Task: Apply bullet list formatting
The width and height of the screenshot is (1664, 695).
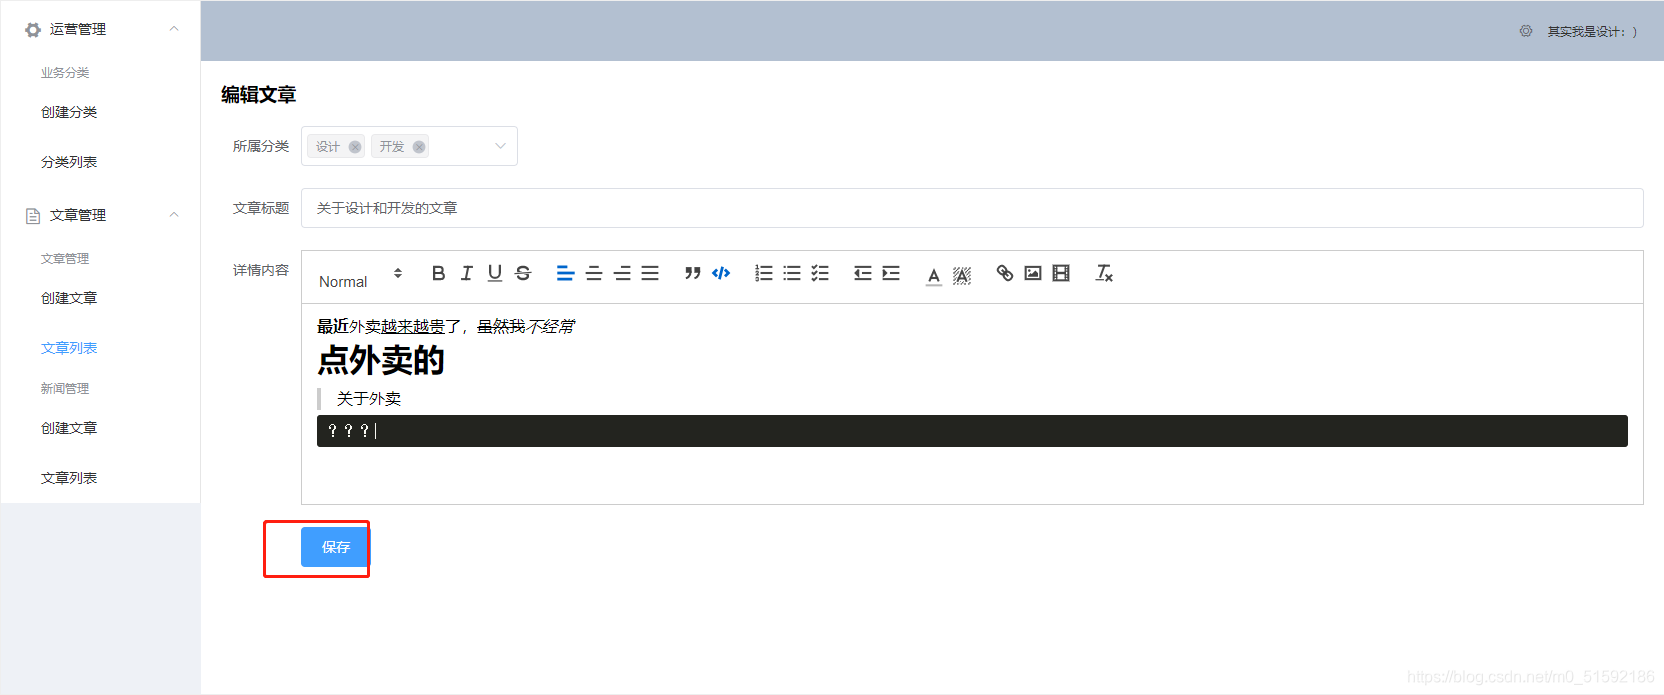Action: click(x=792, y=273)
